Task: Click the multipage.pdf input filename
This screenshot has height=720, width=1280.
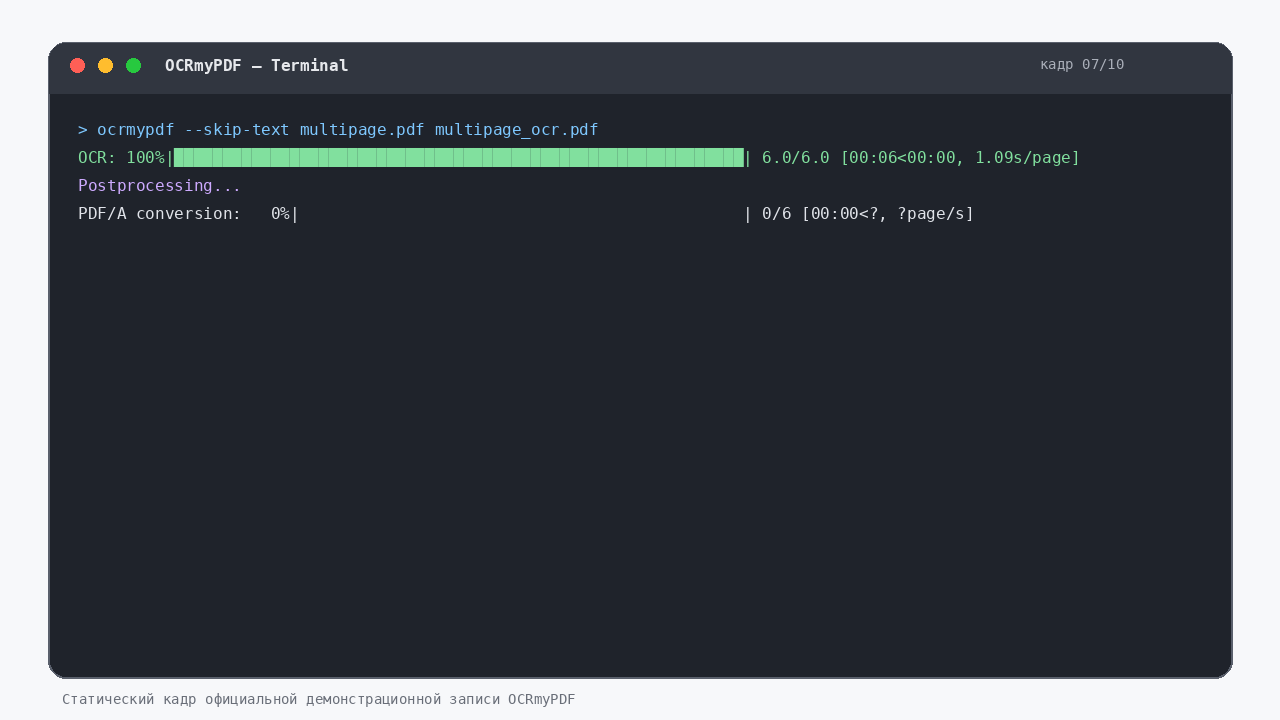Action: [x=362, y=130]
